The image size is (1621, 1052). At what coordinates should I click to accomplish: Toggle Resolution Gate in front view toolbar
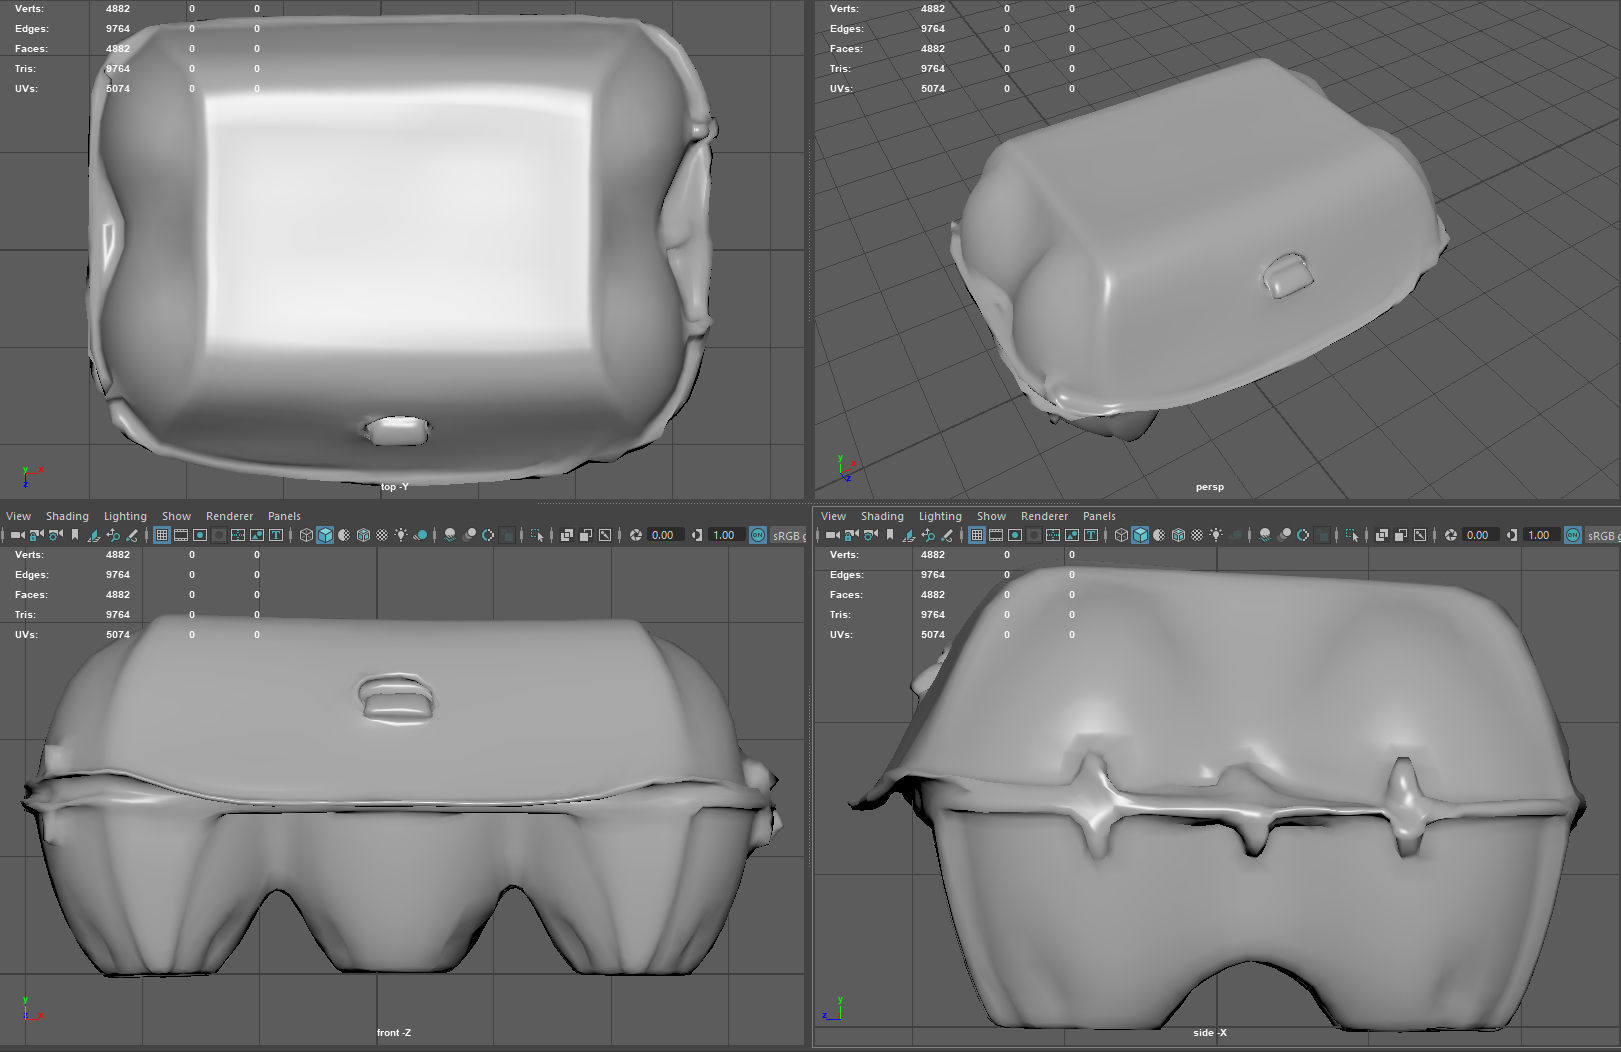pos(200,535)
